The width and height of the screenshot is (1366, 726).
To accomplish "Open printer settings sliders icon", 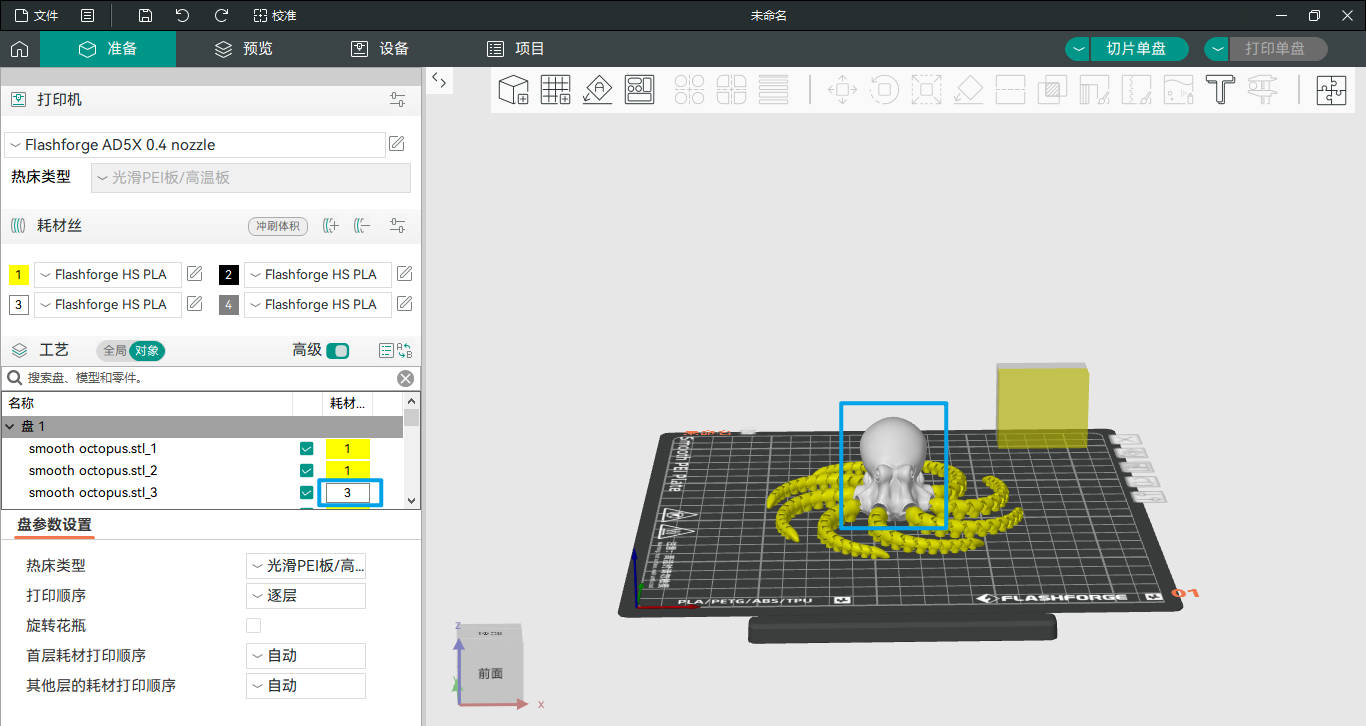I will click(x=398, y=100).
